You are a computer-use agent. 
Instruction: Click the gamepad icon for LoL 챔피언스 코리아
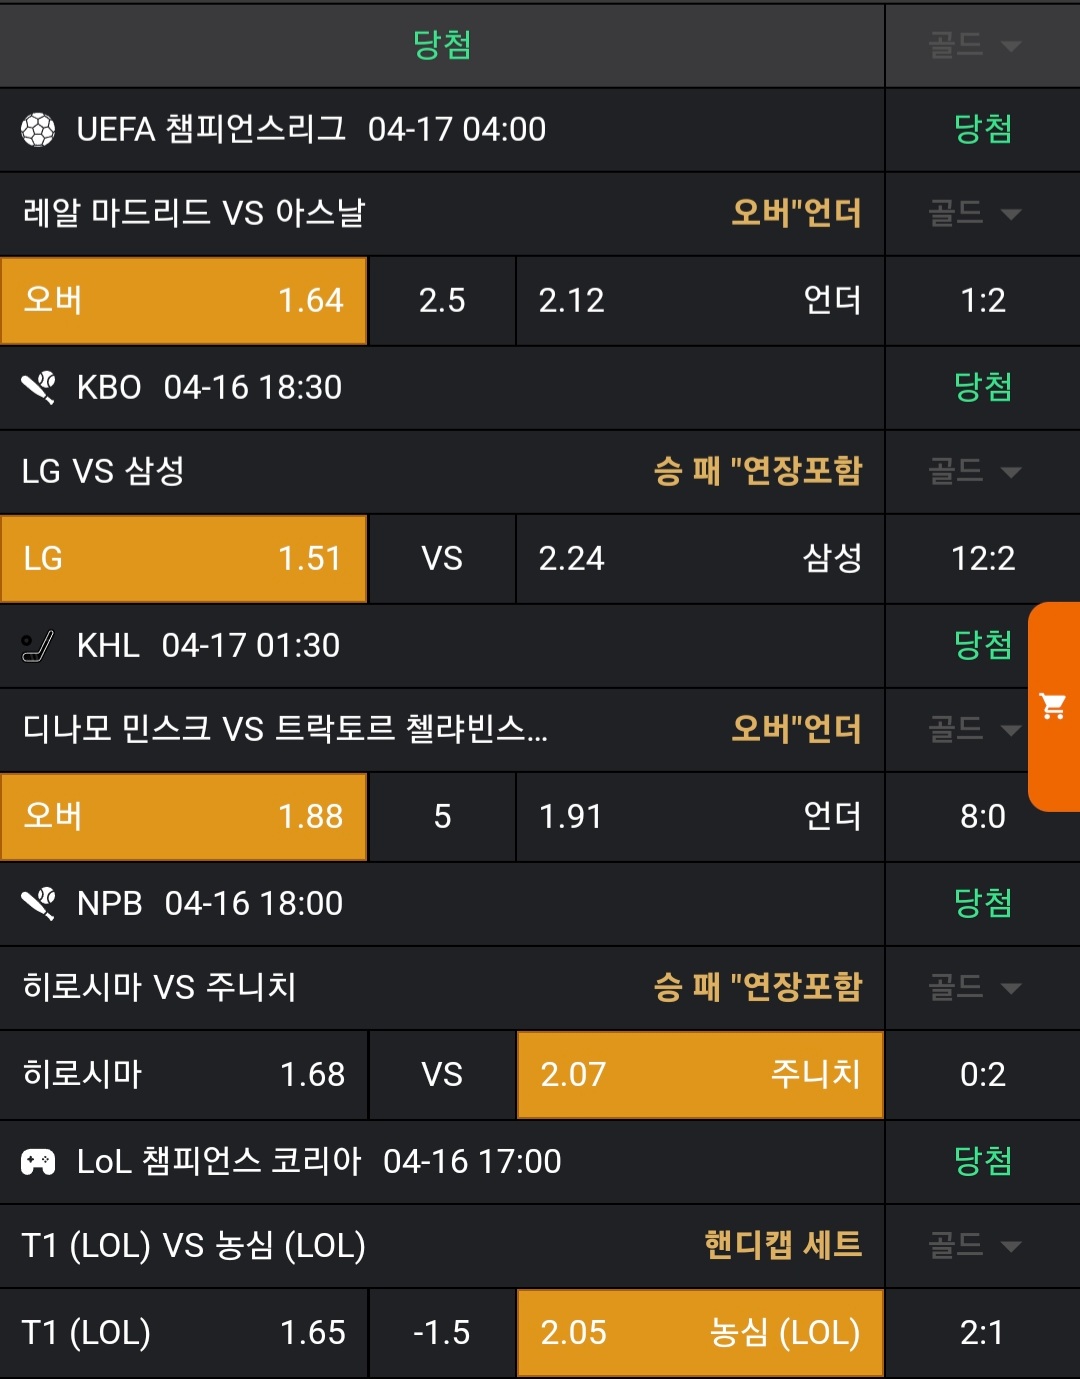(38, 1162)
